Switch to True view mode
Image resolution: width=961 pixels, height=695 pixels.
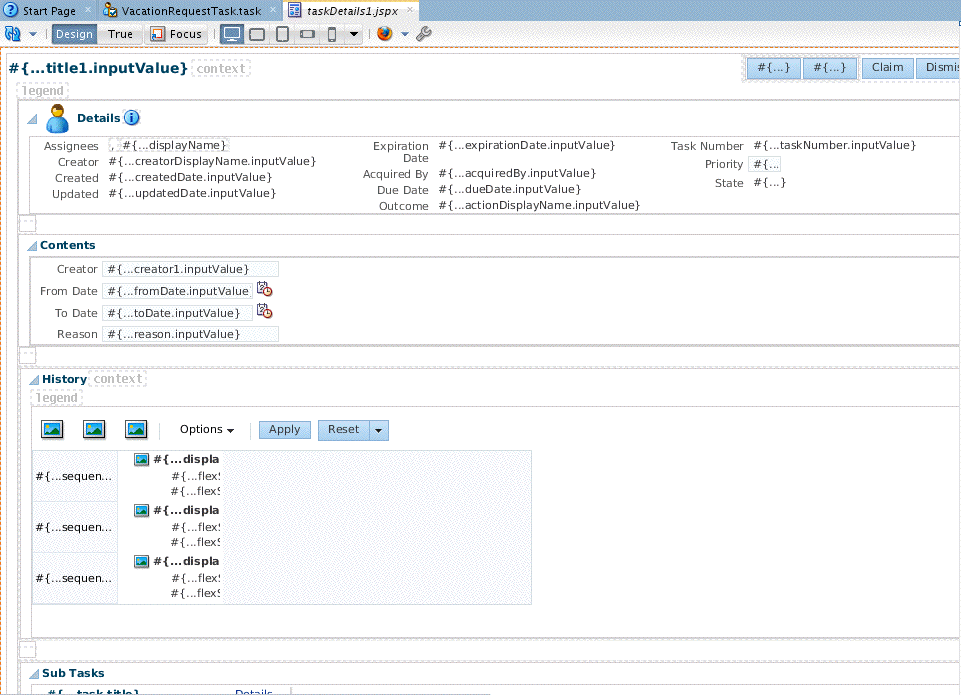pos(120,34)
